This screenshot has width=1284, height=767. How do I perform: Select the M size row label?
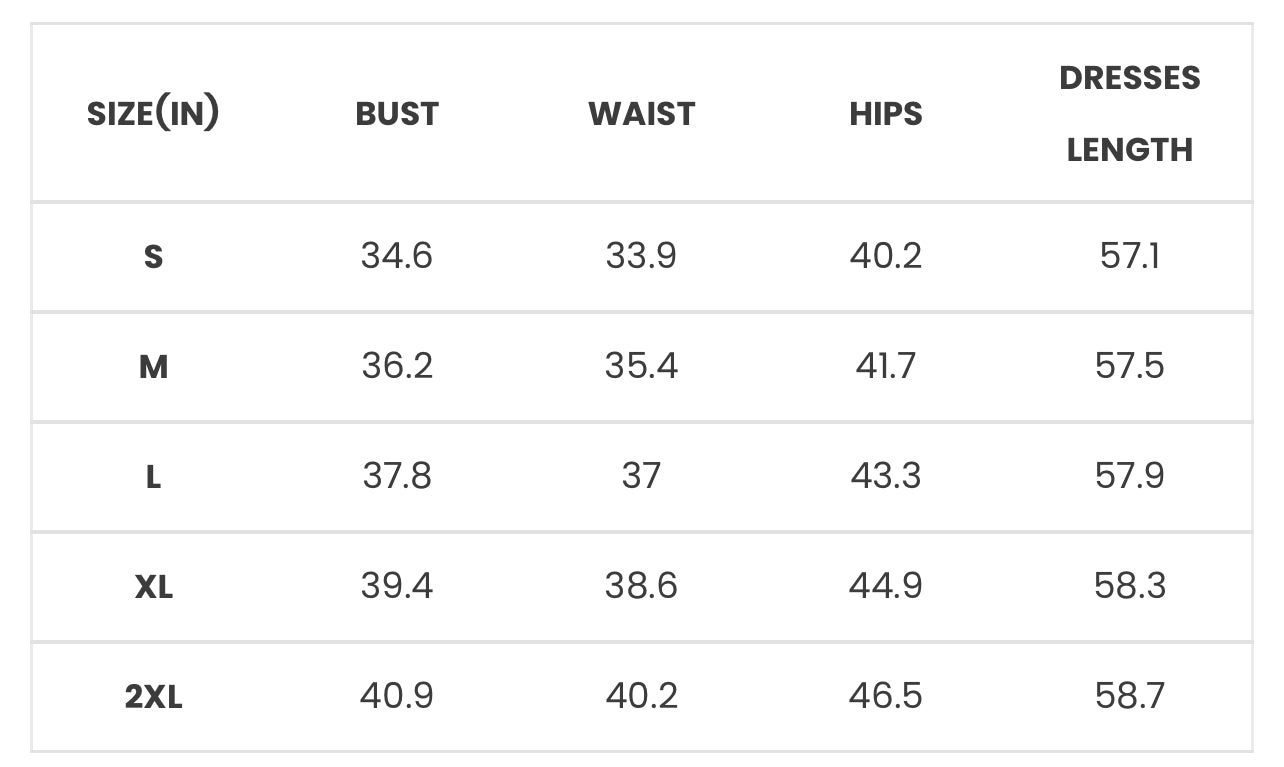153,367
